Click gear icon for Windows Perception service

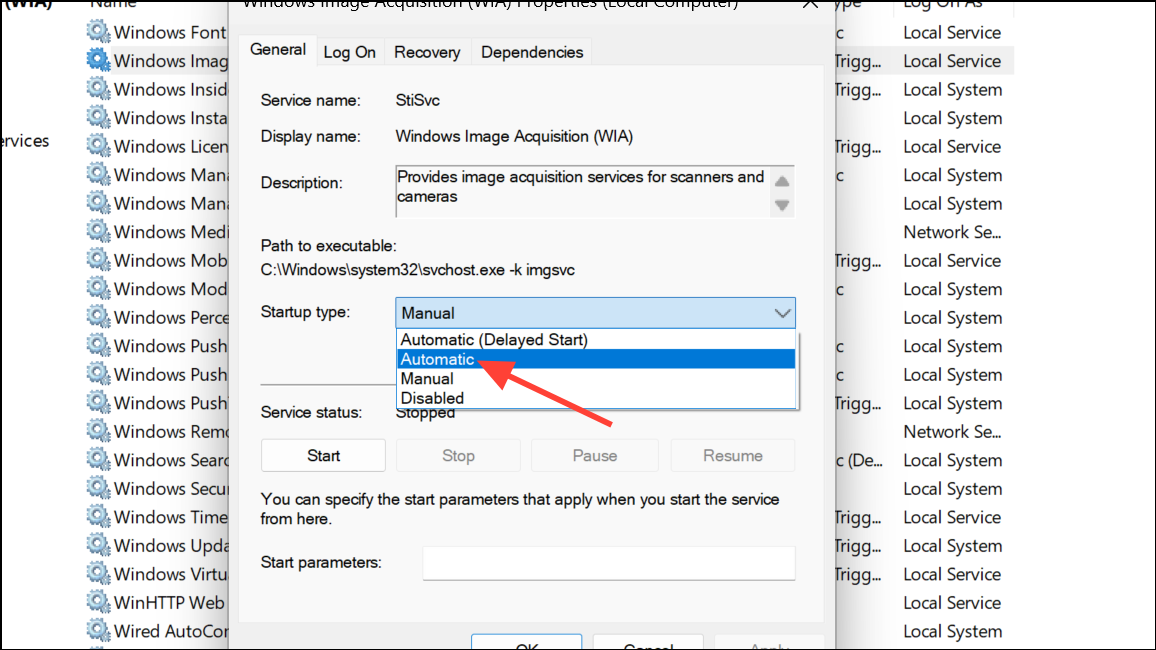point(98,316)
